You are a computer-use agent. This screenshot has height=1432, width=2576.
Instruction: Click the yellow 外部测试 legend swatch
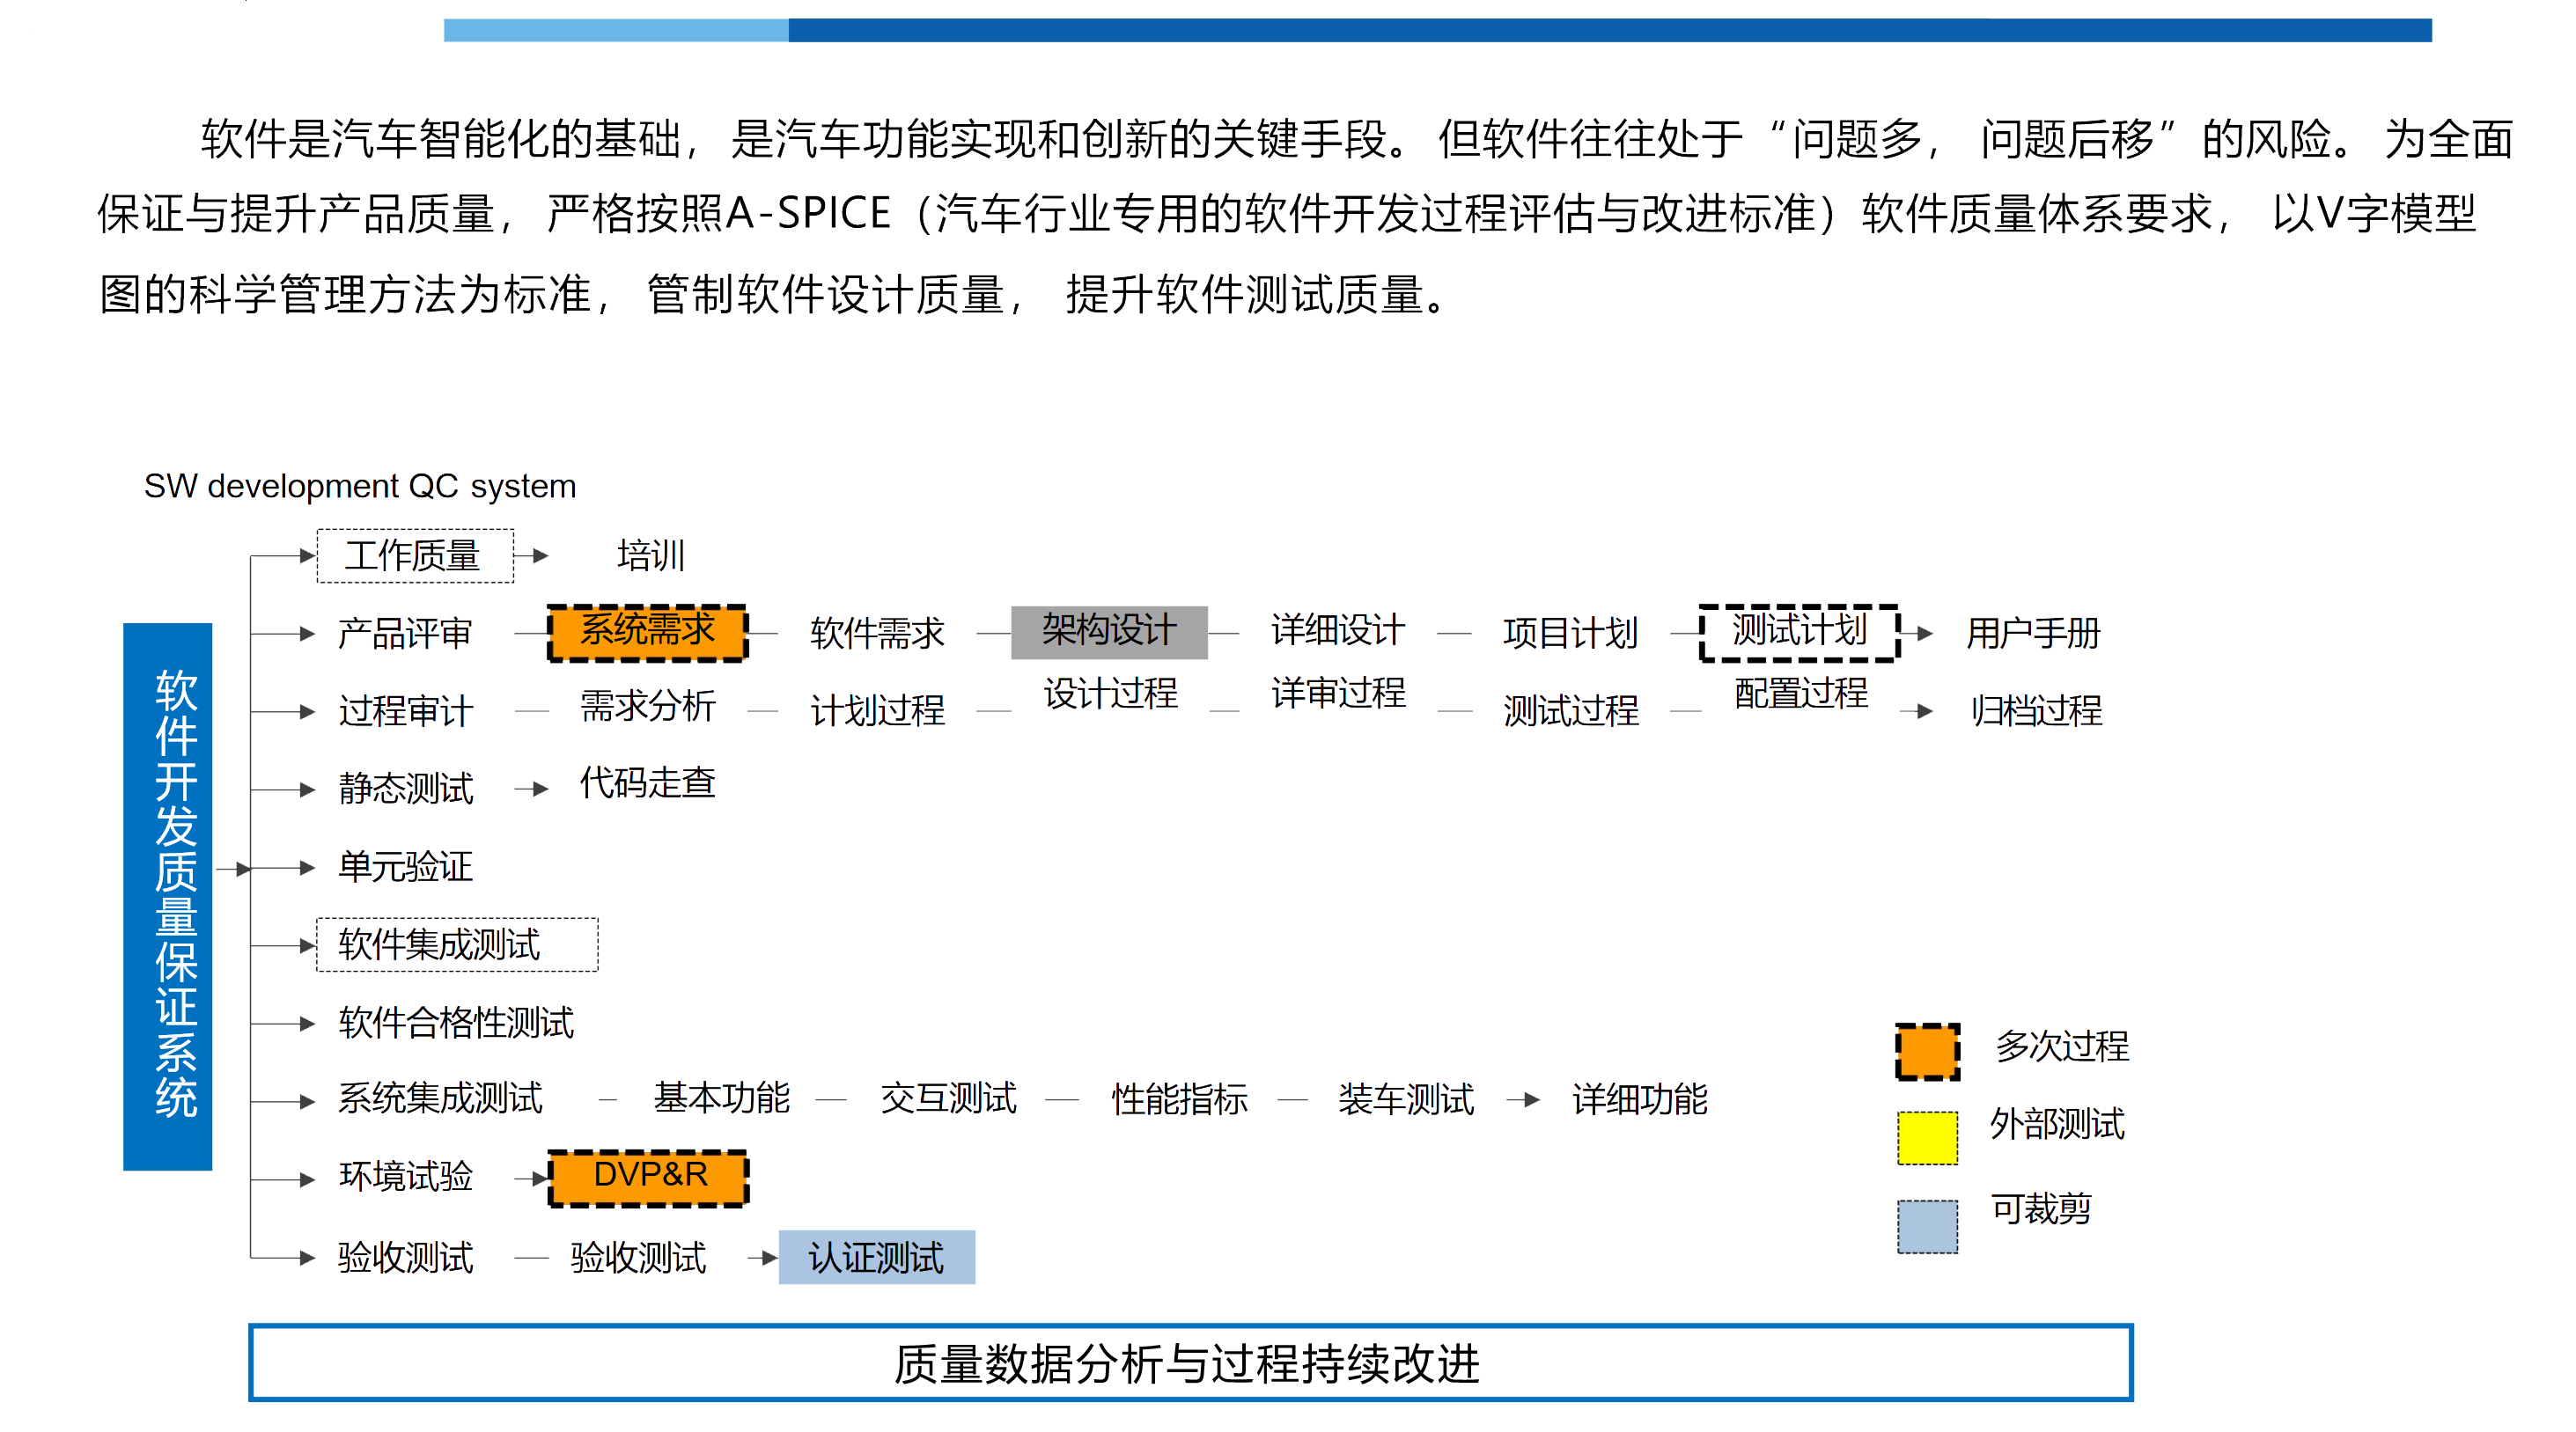point(1927,1137)
